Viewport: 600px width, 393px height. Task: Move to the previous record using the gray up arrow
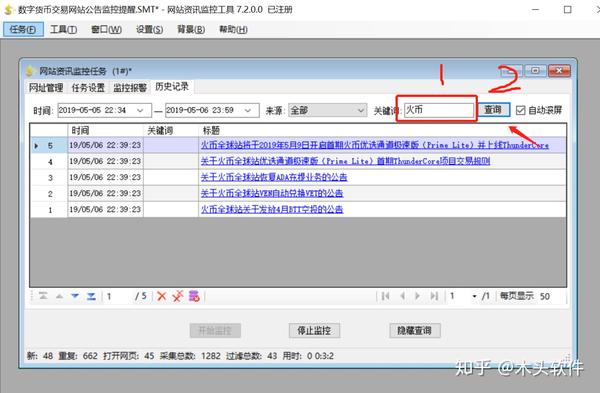click(59, 296)
